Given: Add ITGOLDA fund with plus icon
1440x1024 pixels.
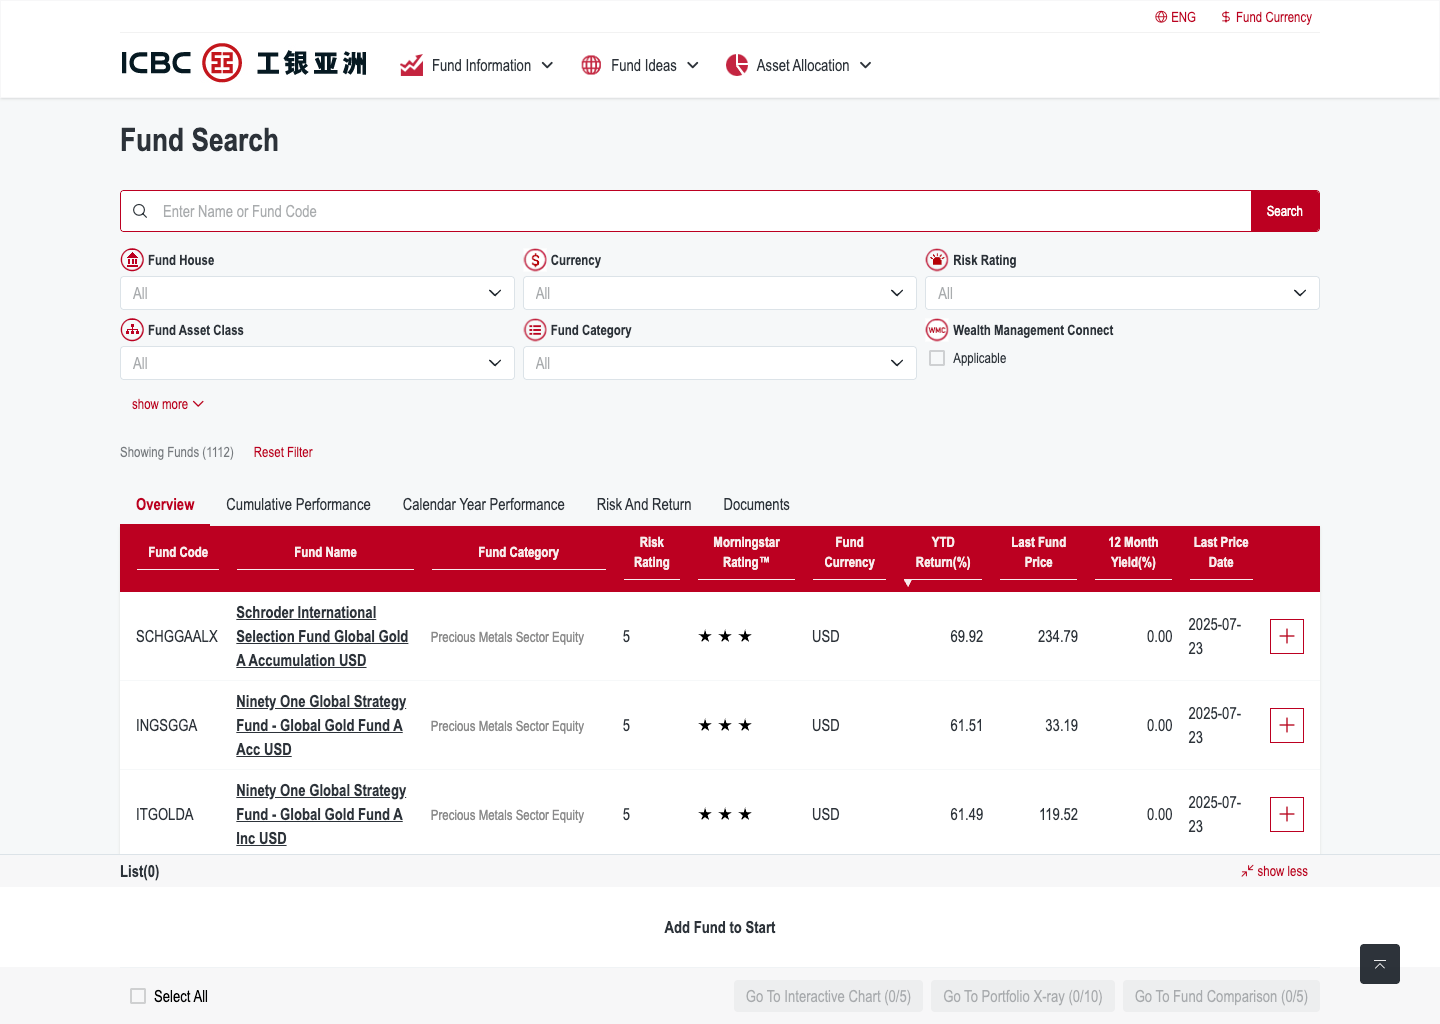Looking at the screenshot, I should pos(1287,814).
